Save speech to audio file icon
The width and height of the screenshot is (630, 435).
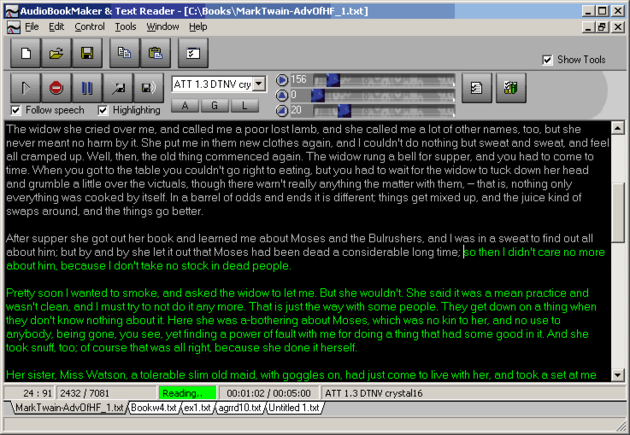coord(149,88)
